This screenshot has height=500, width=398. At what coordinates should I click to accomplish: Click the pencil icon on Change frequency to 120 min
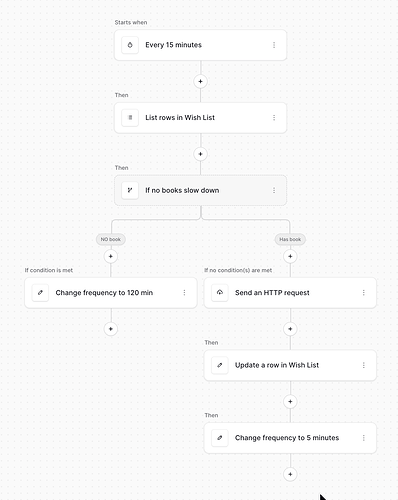(40, 293)
